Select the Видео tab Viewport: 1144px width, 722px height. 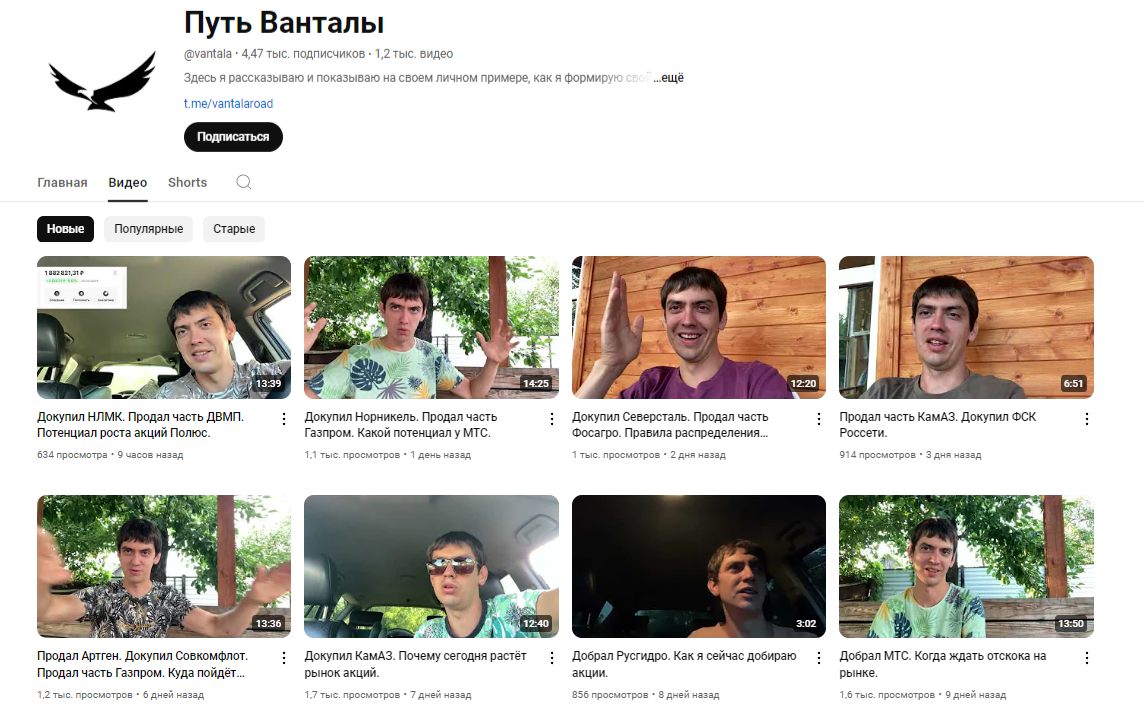pyautogui.click(x=128, y=182)
